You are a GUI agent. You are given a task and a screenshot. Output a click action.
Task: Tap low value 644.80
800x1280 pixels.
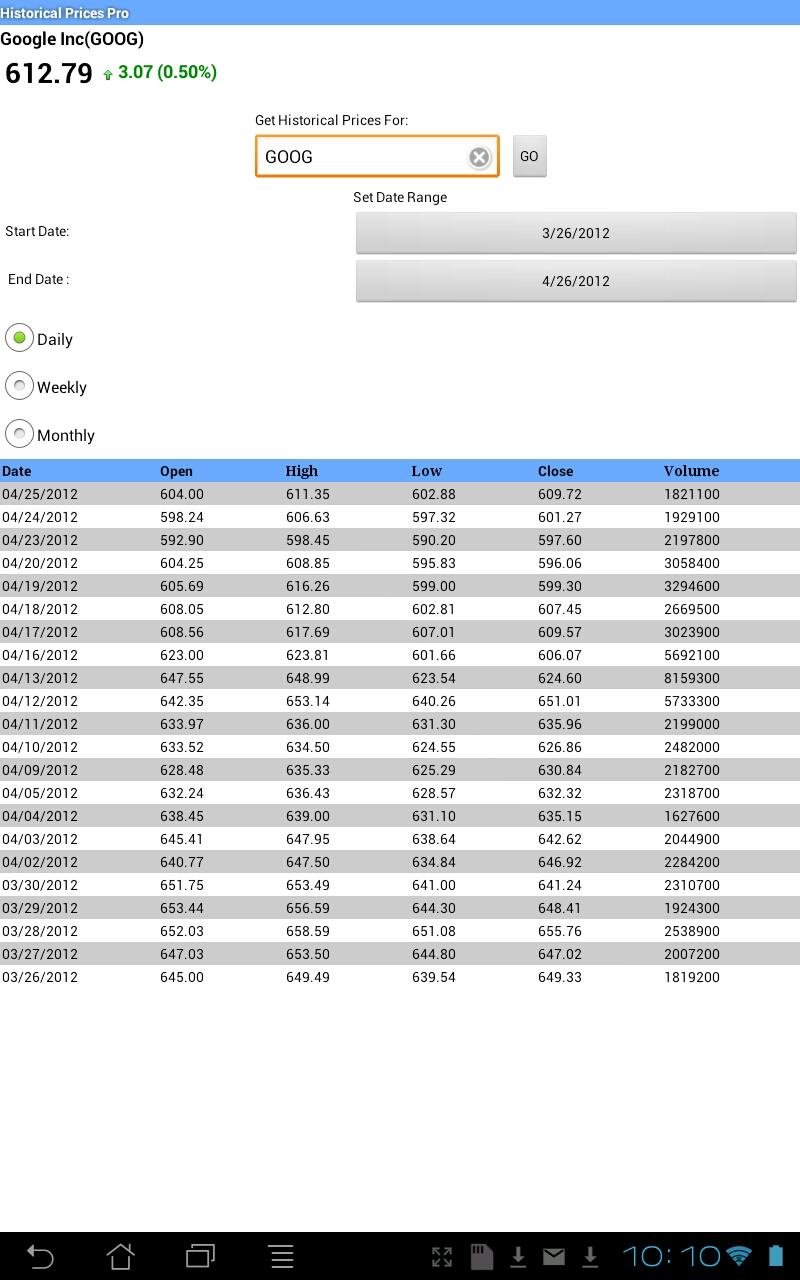coord(434,954)
